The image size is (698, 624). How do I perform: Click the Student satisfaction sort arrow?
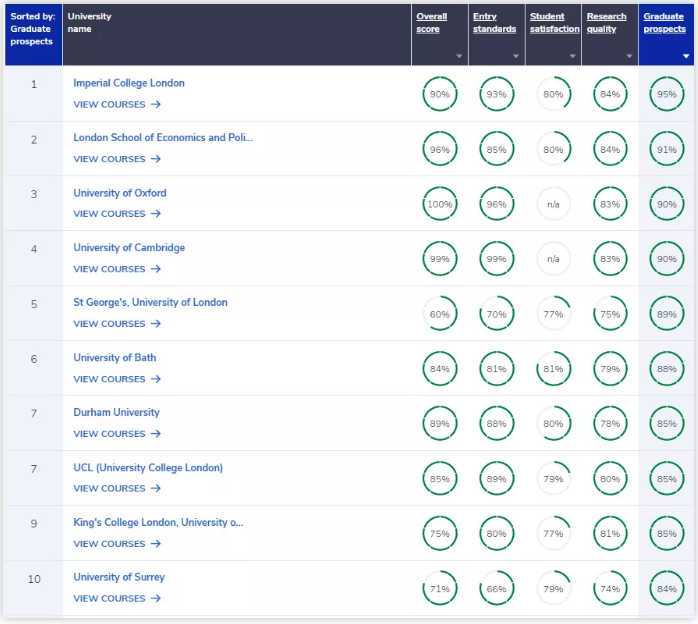pos(572,56)
